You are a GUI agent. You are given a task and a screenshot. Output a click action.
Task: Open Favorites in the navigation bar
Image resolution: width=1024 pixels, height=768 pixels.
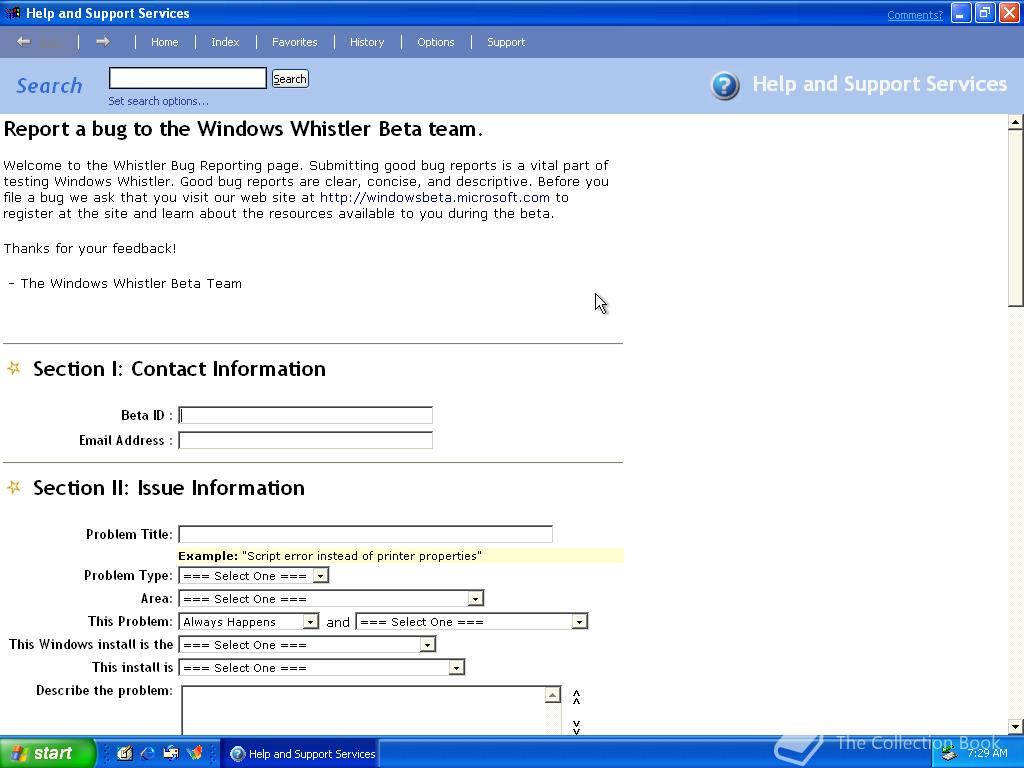295,42
